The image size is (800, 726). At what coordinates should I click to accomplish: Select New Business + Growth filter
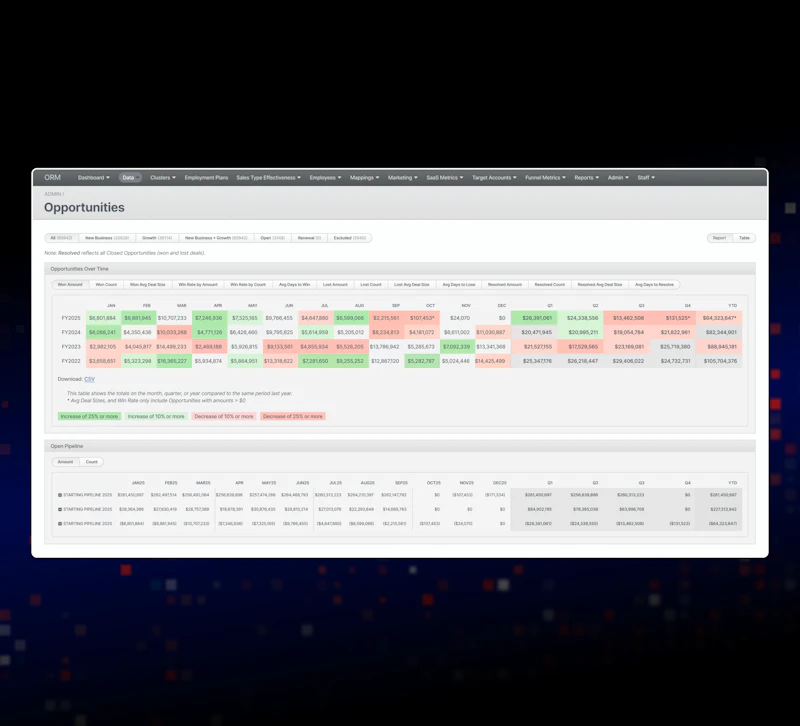(216, 238)
